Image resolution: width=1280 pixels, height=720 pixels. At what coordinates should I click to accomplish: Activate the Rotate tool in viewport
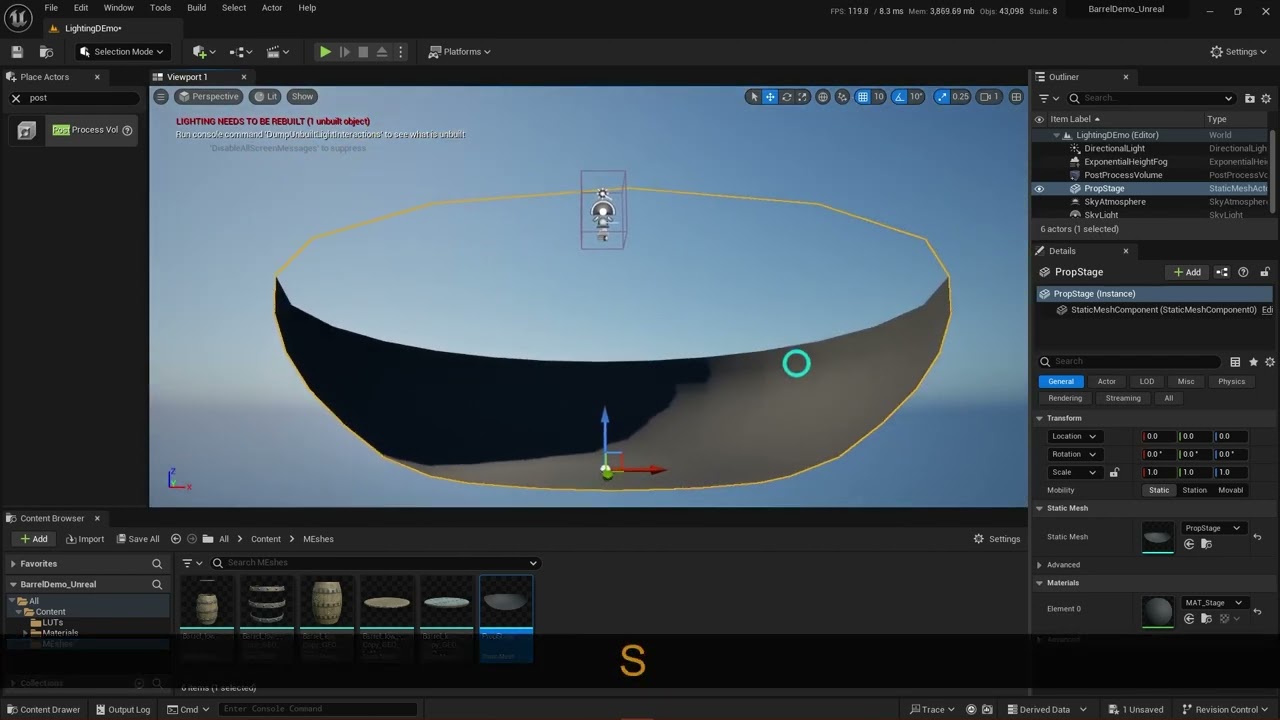tap(787, 97)
